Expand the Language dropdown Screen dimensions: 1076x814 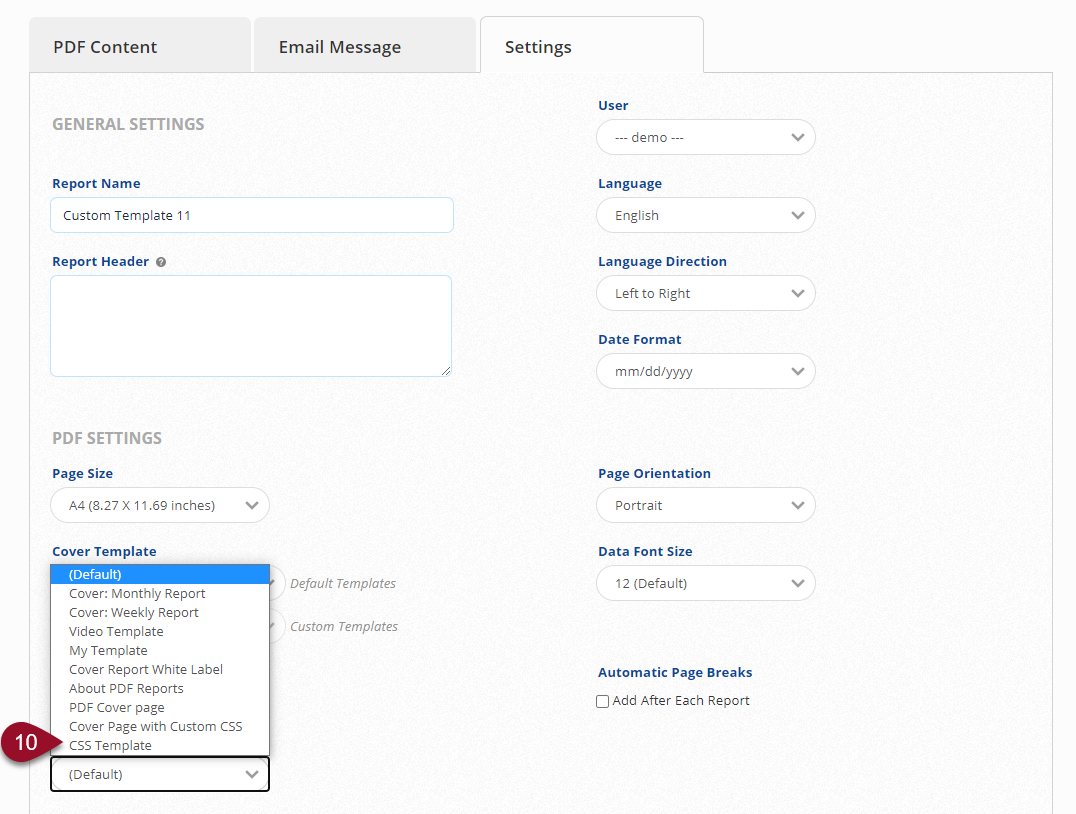coord(705,215)
